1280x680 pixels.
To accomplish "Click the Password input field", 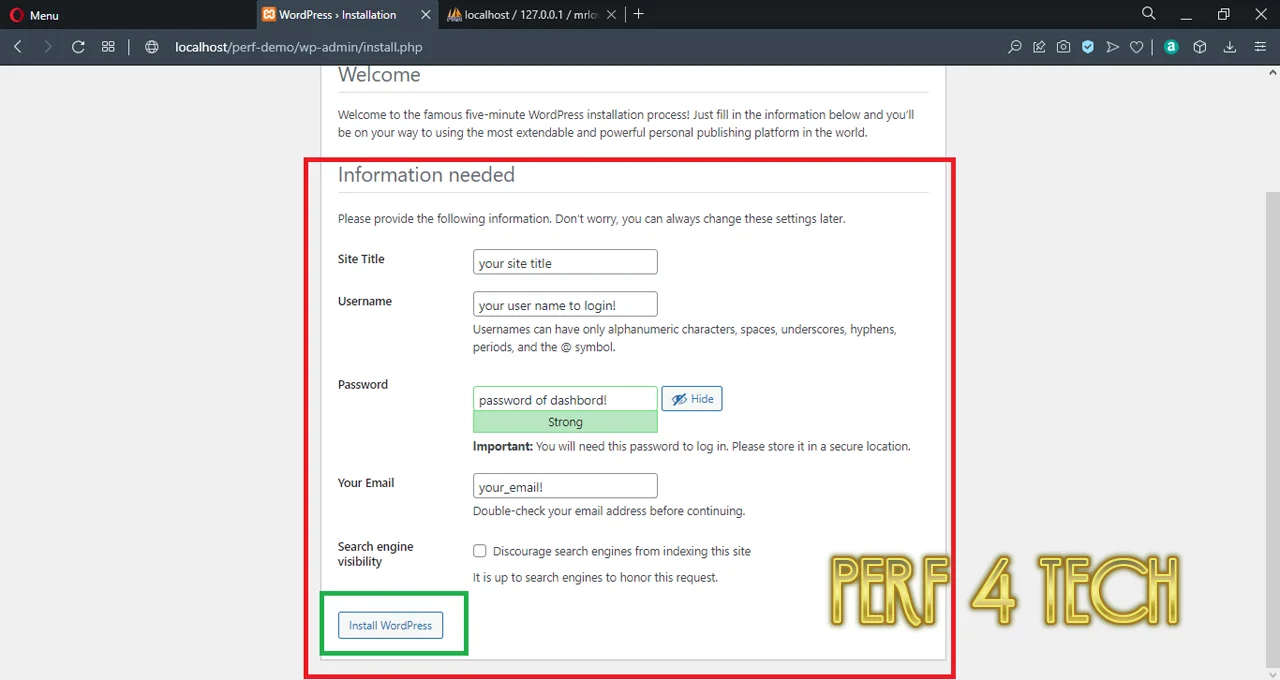I will (x=565, y=399).
